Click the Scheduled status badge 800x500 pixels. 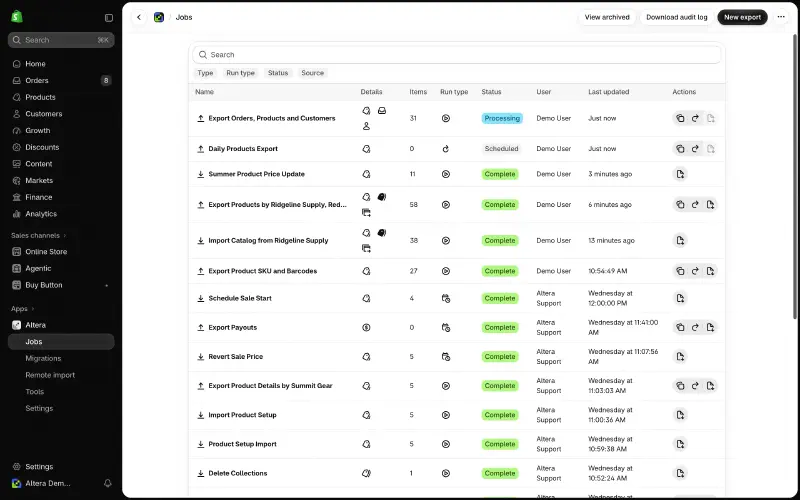click(x=501, y=149)
